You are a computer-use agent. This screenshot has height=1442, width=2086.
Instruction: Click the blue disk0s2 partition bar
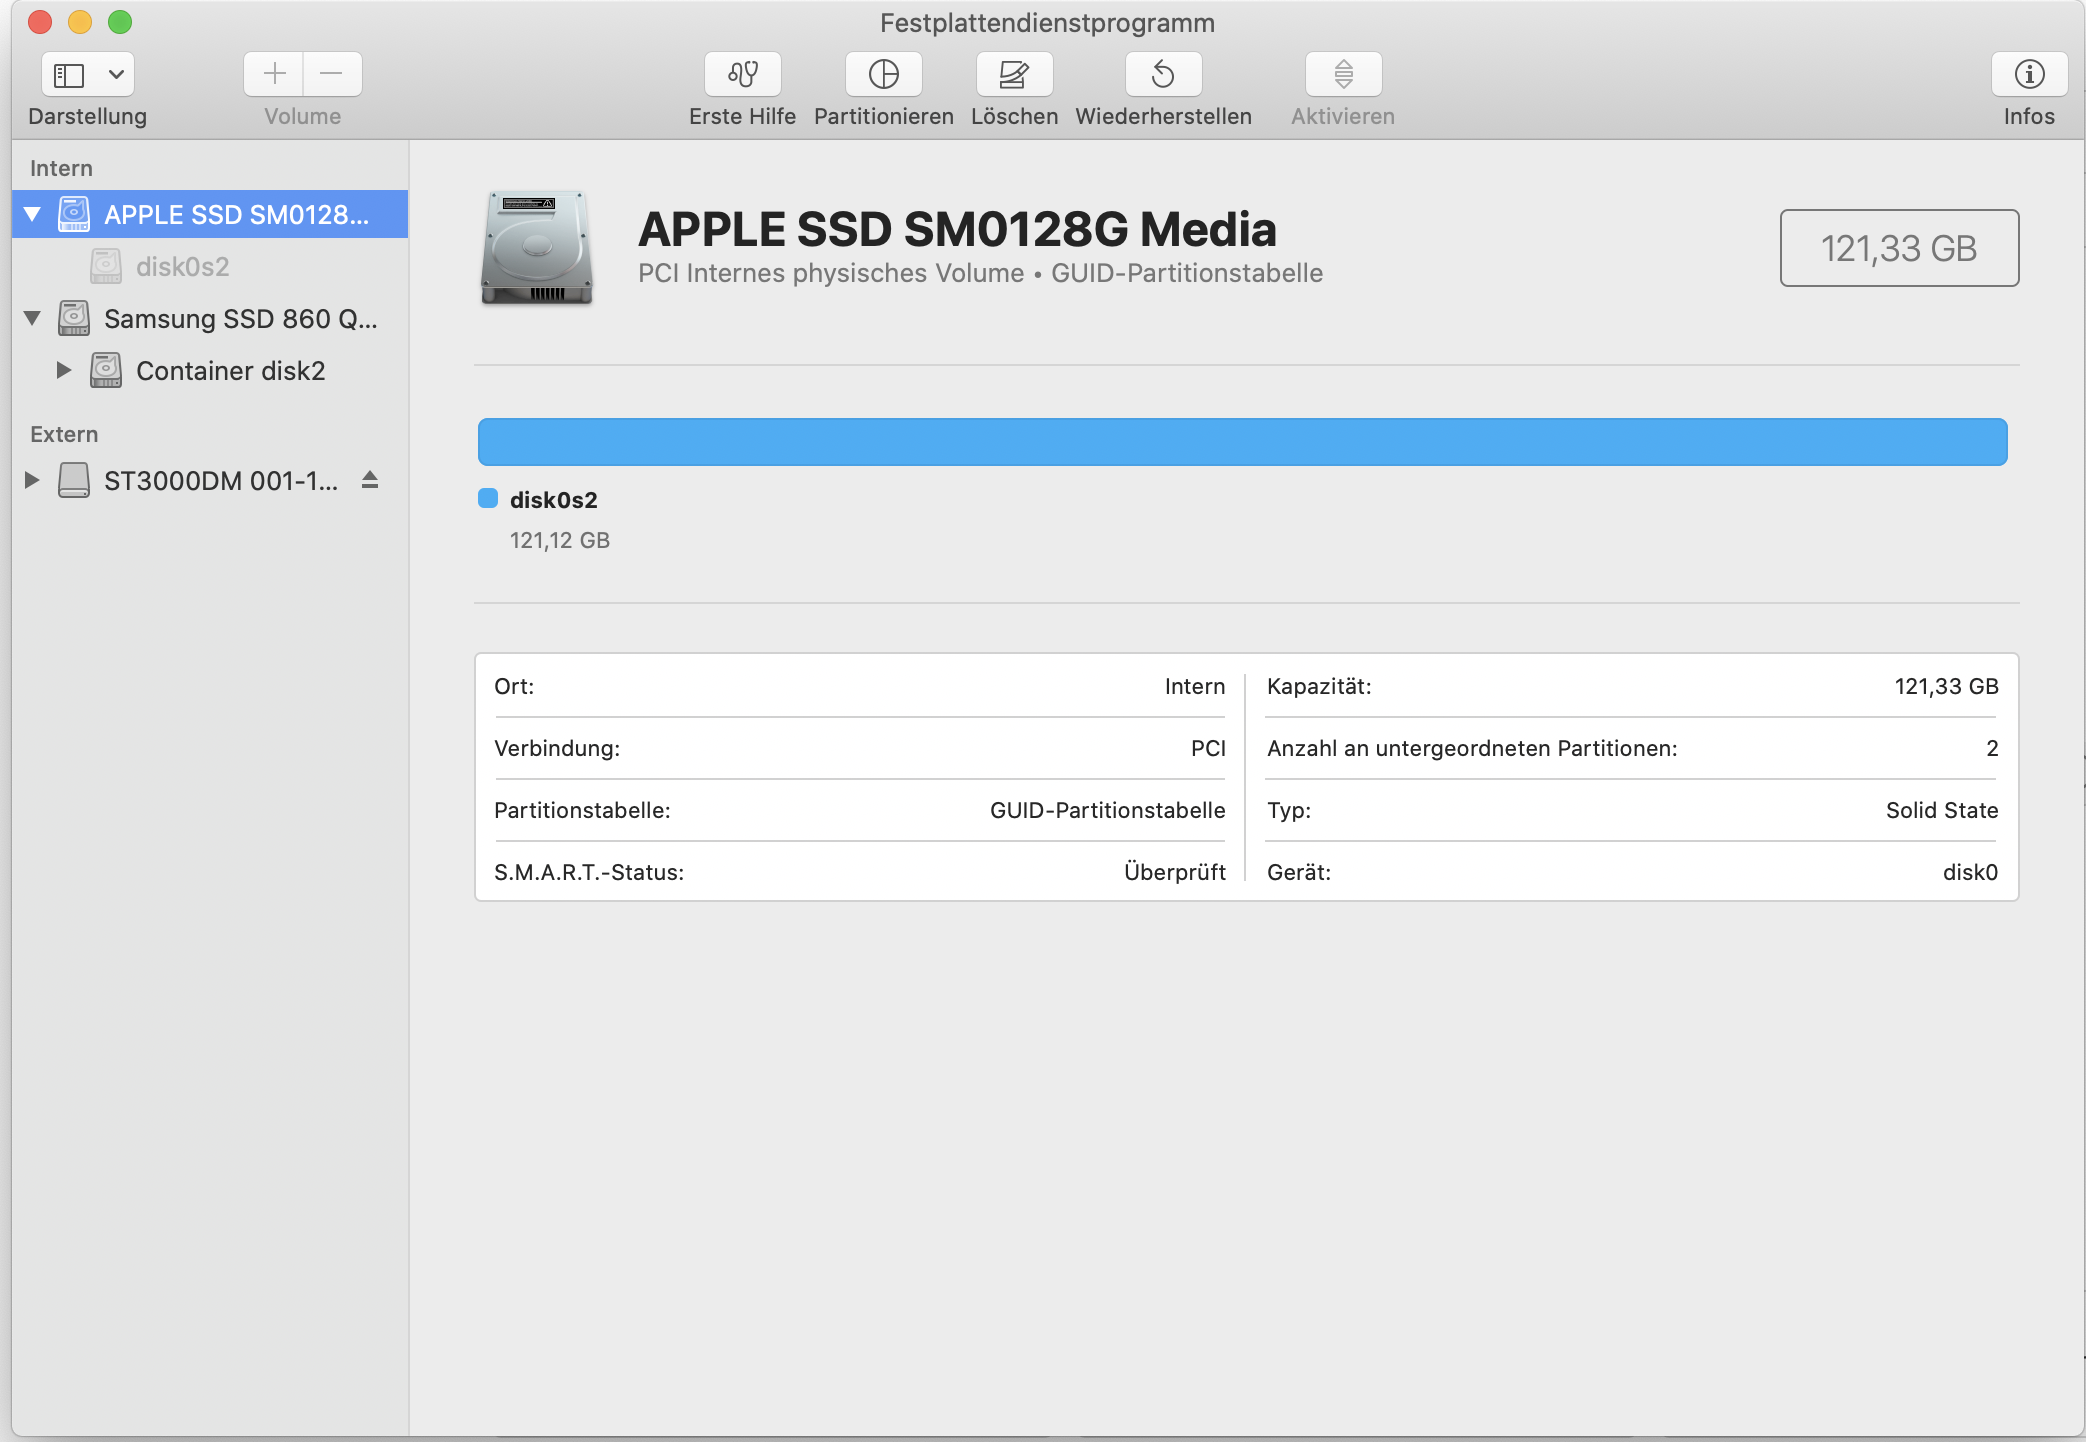[x=1242, y=442]
